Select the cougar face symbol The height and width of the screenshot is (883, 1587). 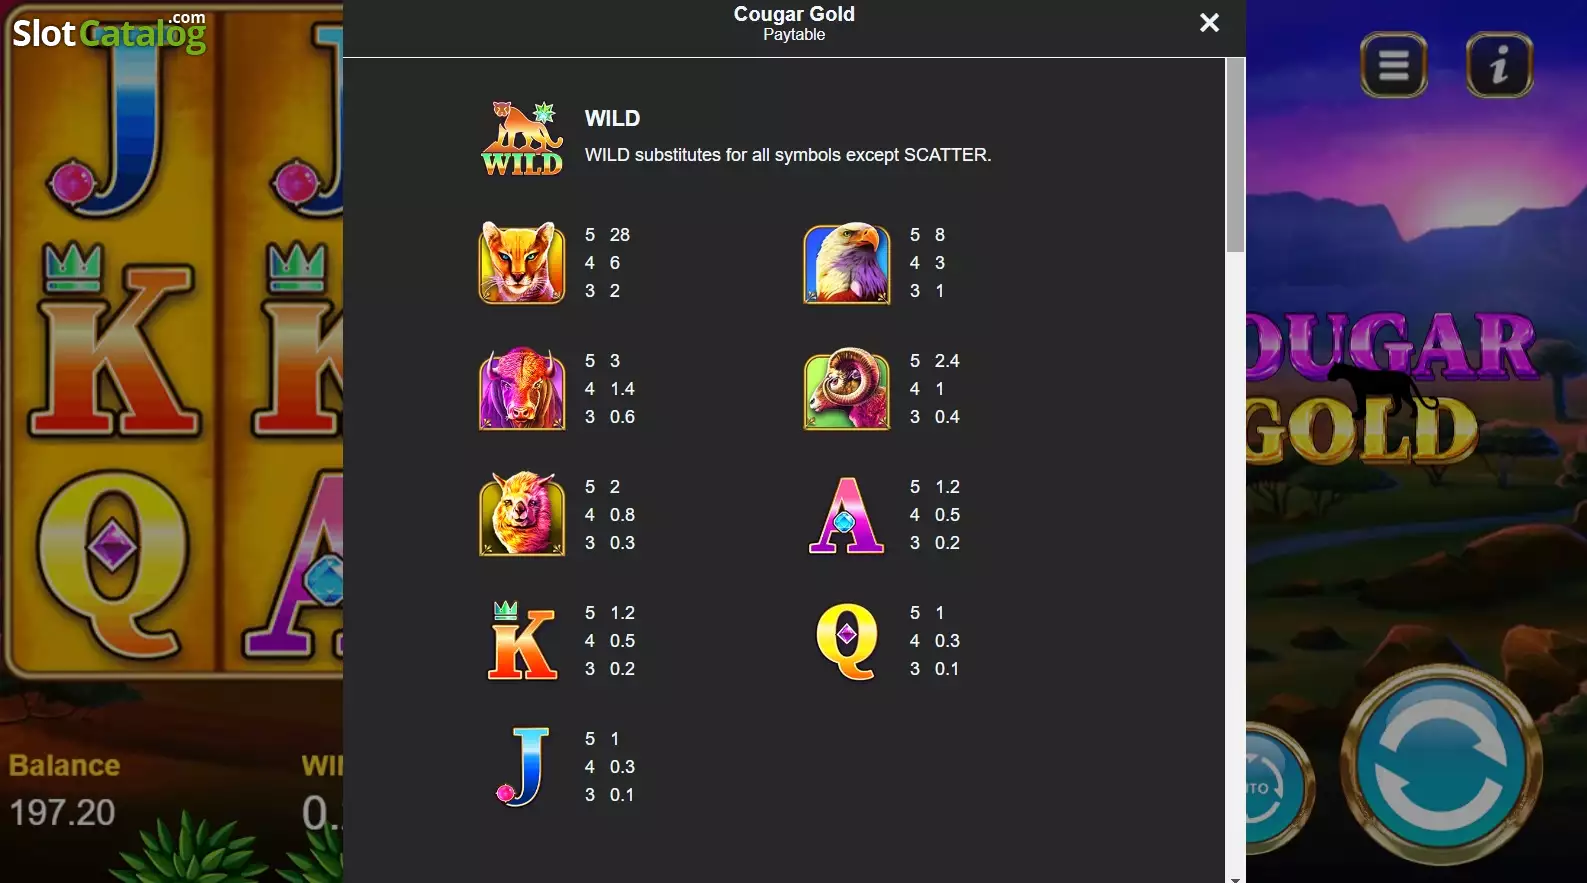click(x=522, y=263)
